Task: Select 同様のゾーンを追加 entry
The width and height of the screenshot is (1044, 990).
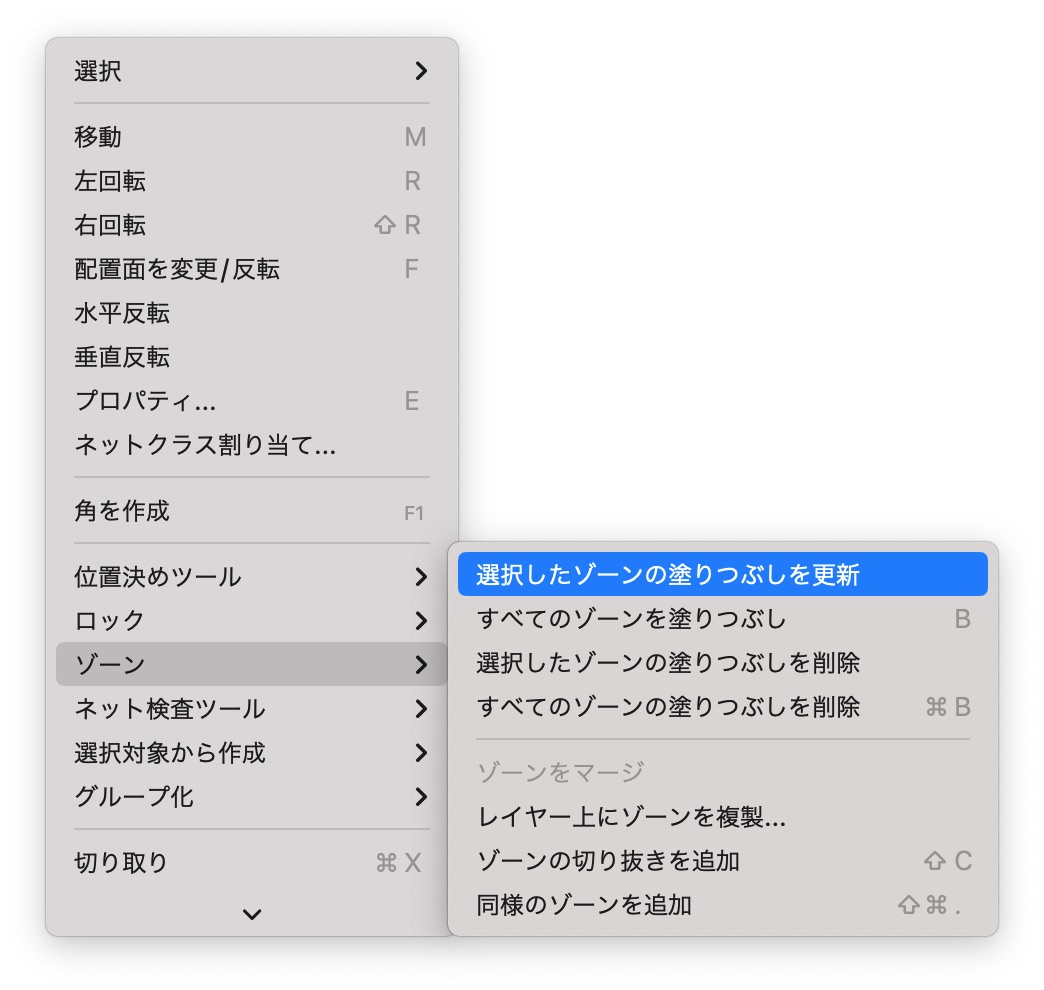Action: point(722,904)
